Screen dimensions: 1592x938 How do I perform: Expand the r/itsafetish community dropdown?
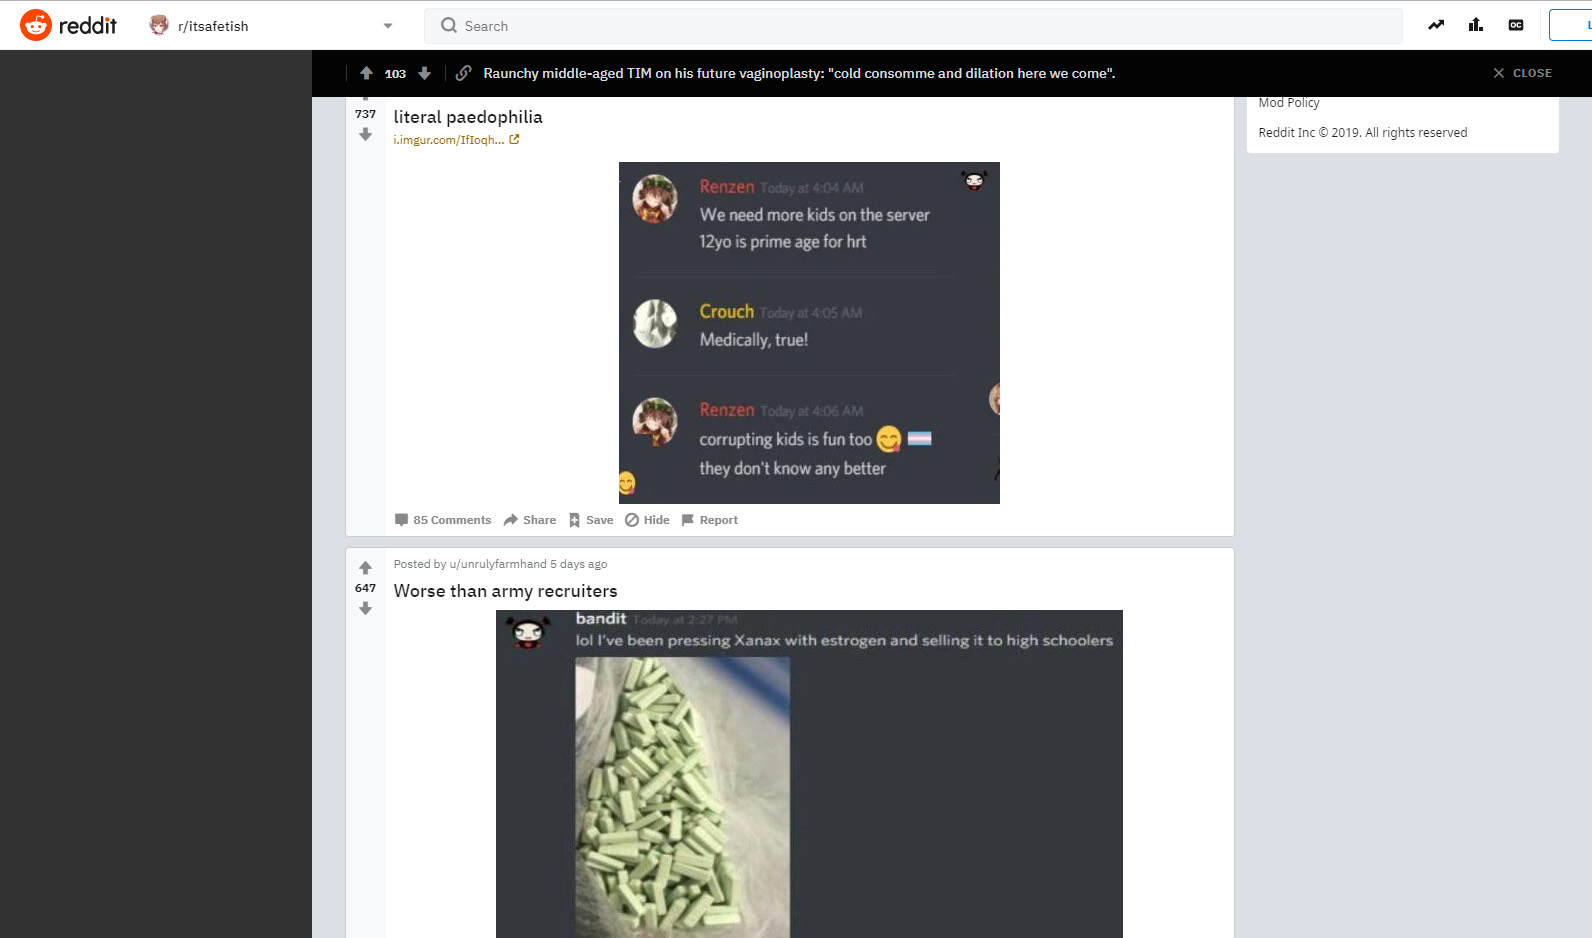388,26
